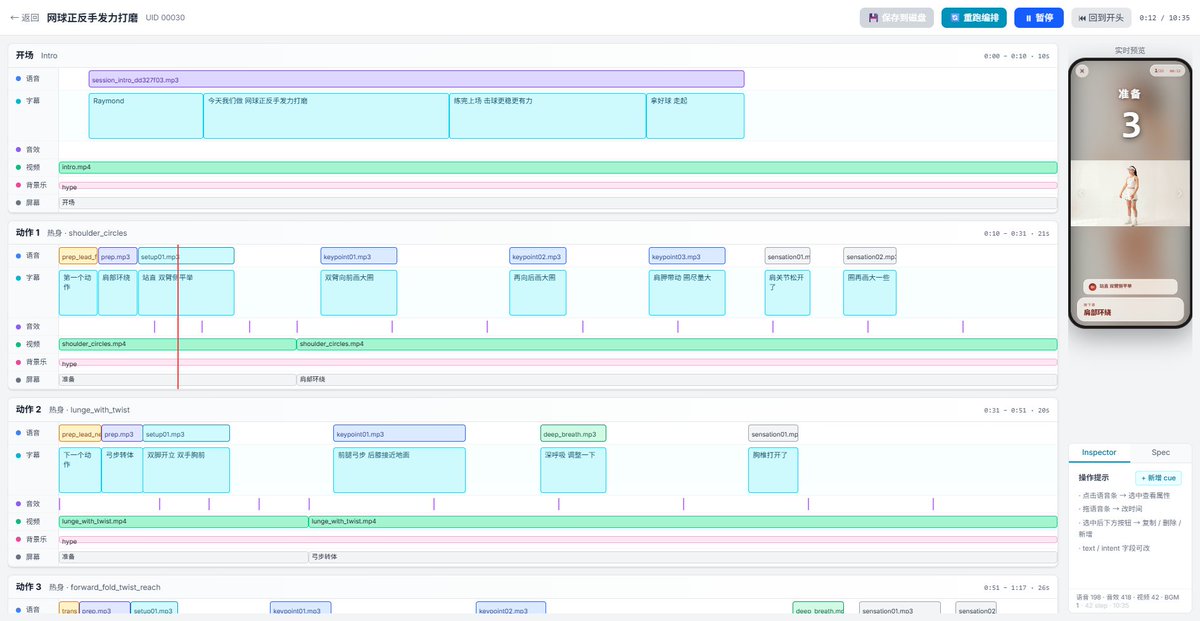Select subtitle 练完上场 击球更稳更有力
Viewport: 1200px width, 621px height.
[547, 116]
